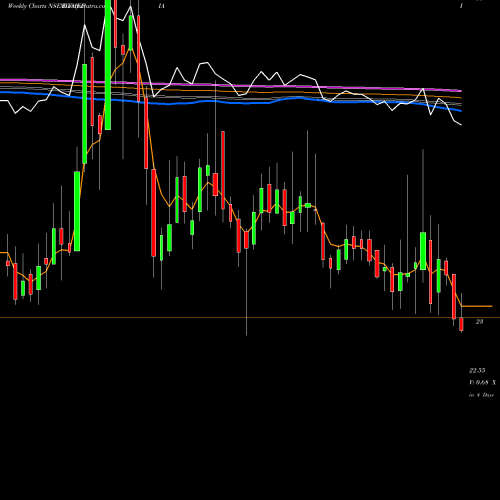Click the 'in 4 Days' label
This screenshot has width=500, height=500.
pos(481,395)
